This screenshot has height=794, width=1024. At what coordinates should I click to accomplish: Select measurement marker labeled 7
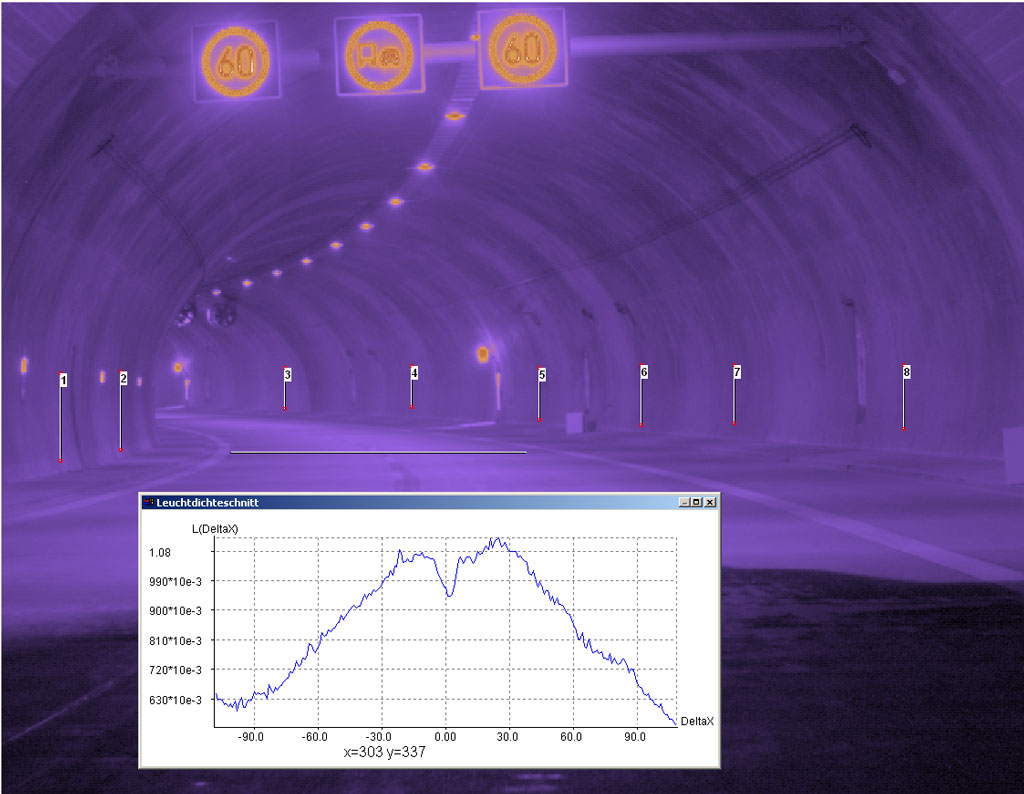(x=737, y=372)
